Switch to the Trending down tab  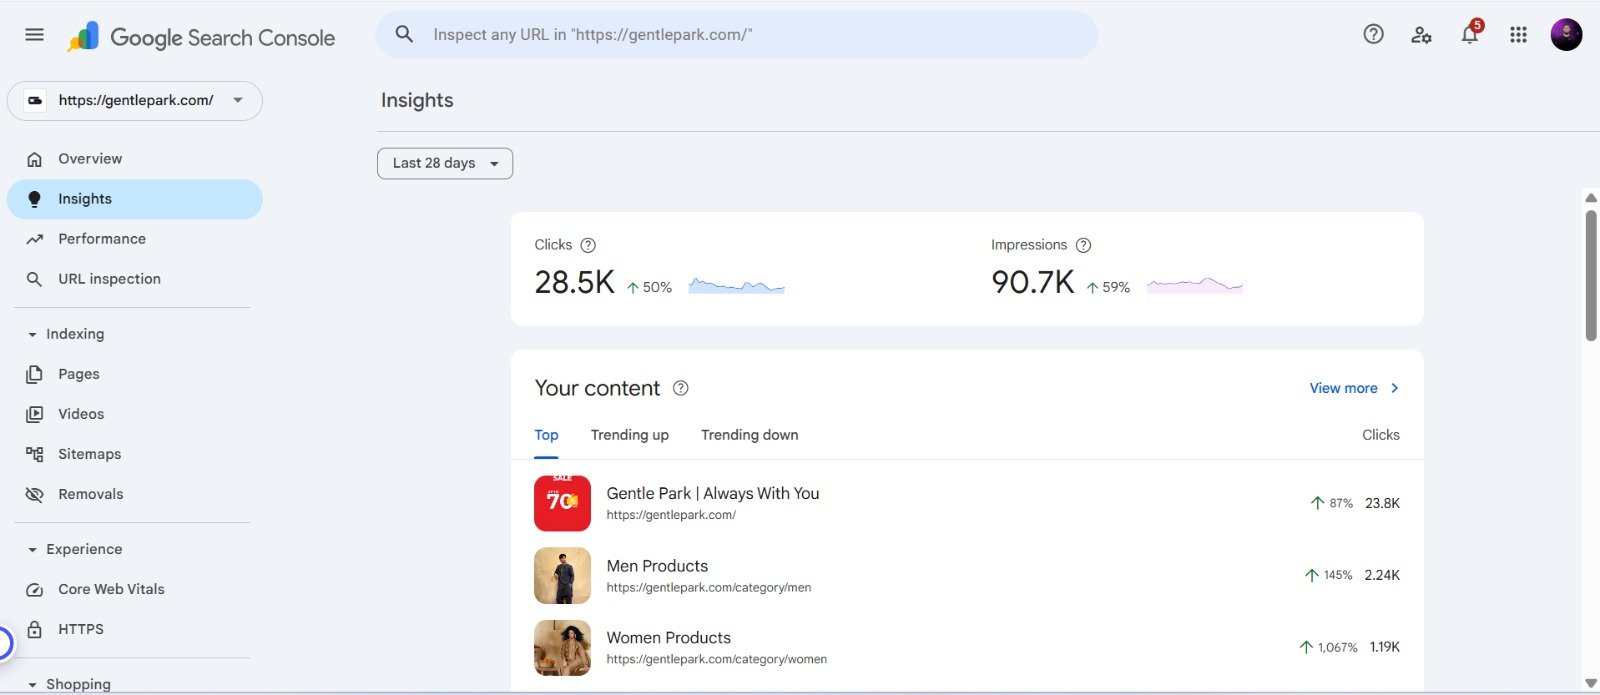click(x=750, y=435)
